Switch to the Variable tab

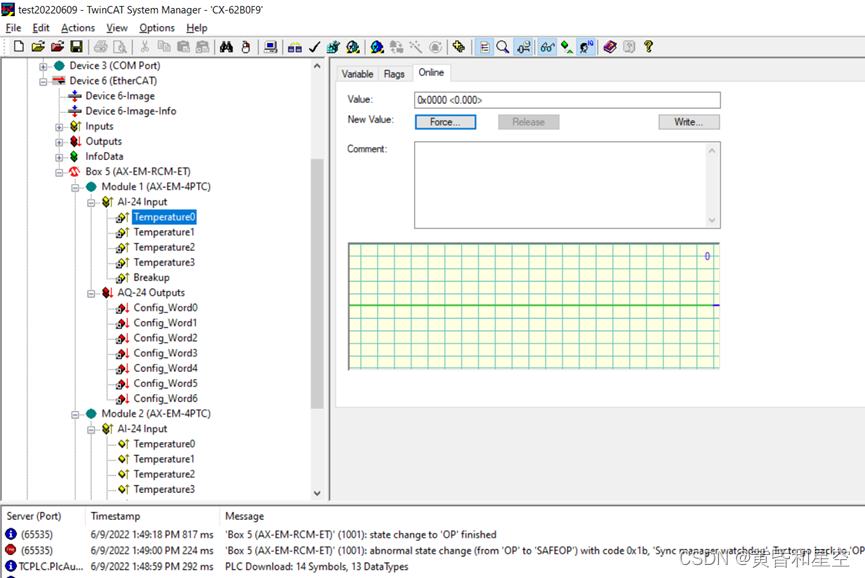[x=357, y=74]
